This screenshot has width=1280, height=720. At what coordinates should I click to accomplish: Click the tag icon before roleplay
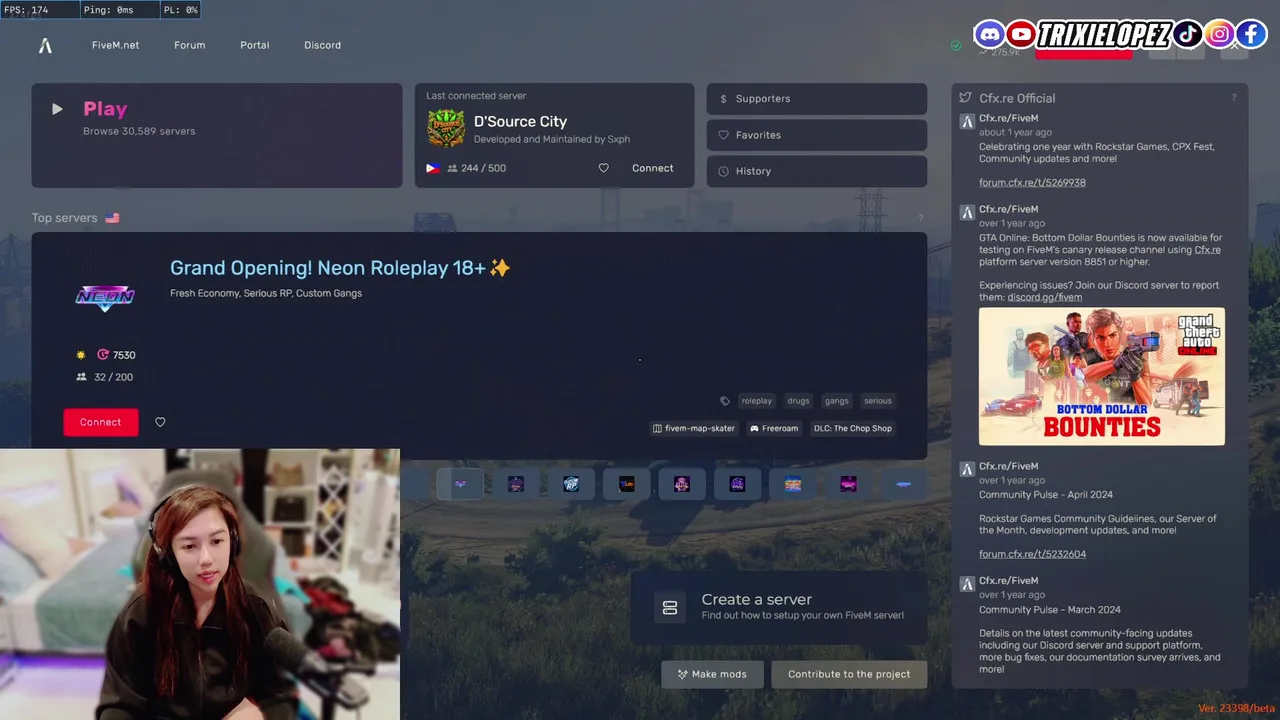725,401
